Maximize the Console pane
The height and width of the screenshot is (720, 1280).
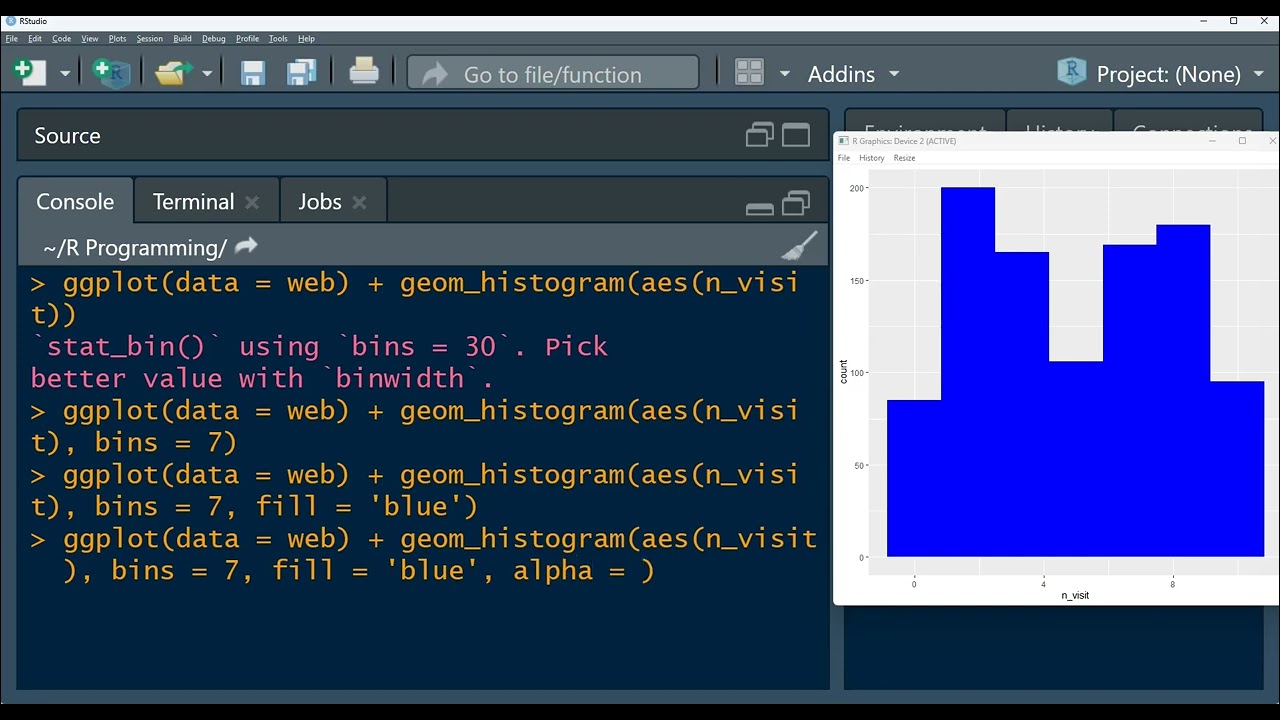tap(796, 203)
